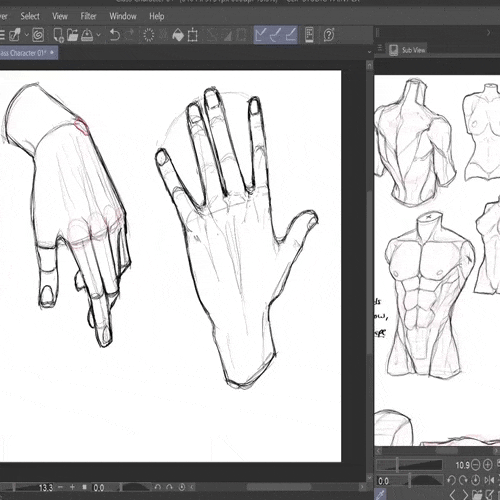Zoom out Sub View with minus icon
The image size is (500, 500).
coord(476,464)
